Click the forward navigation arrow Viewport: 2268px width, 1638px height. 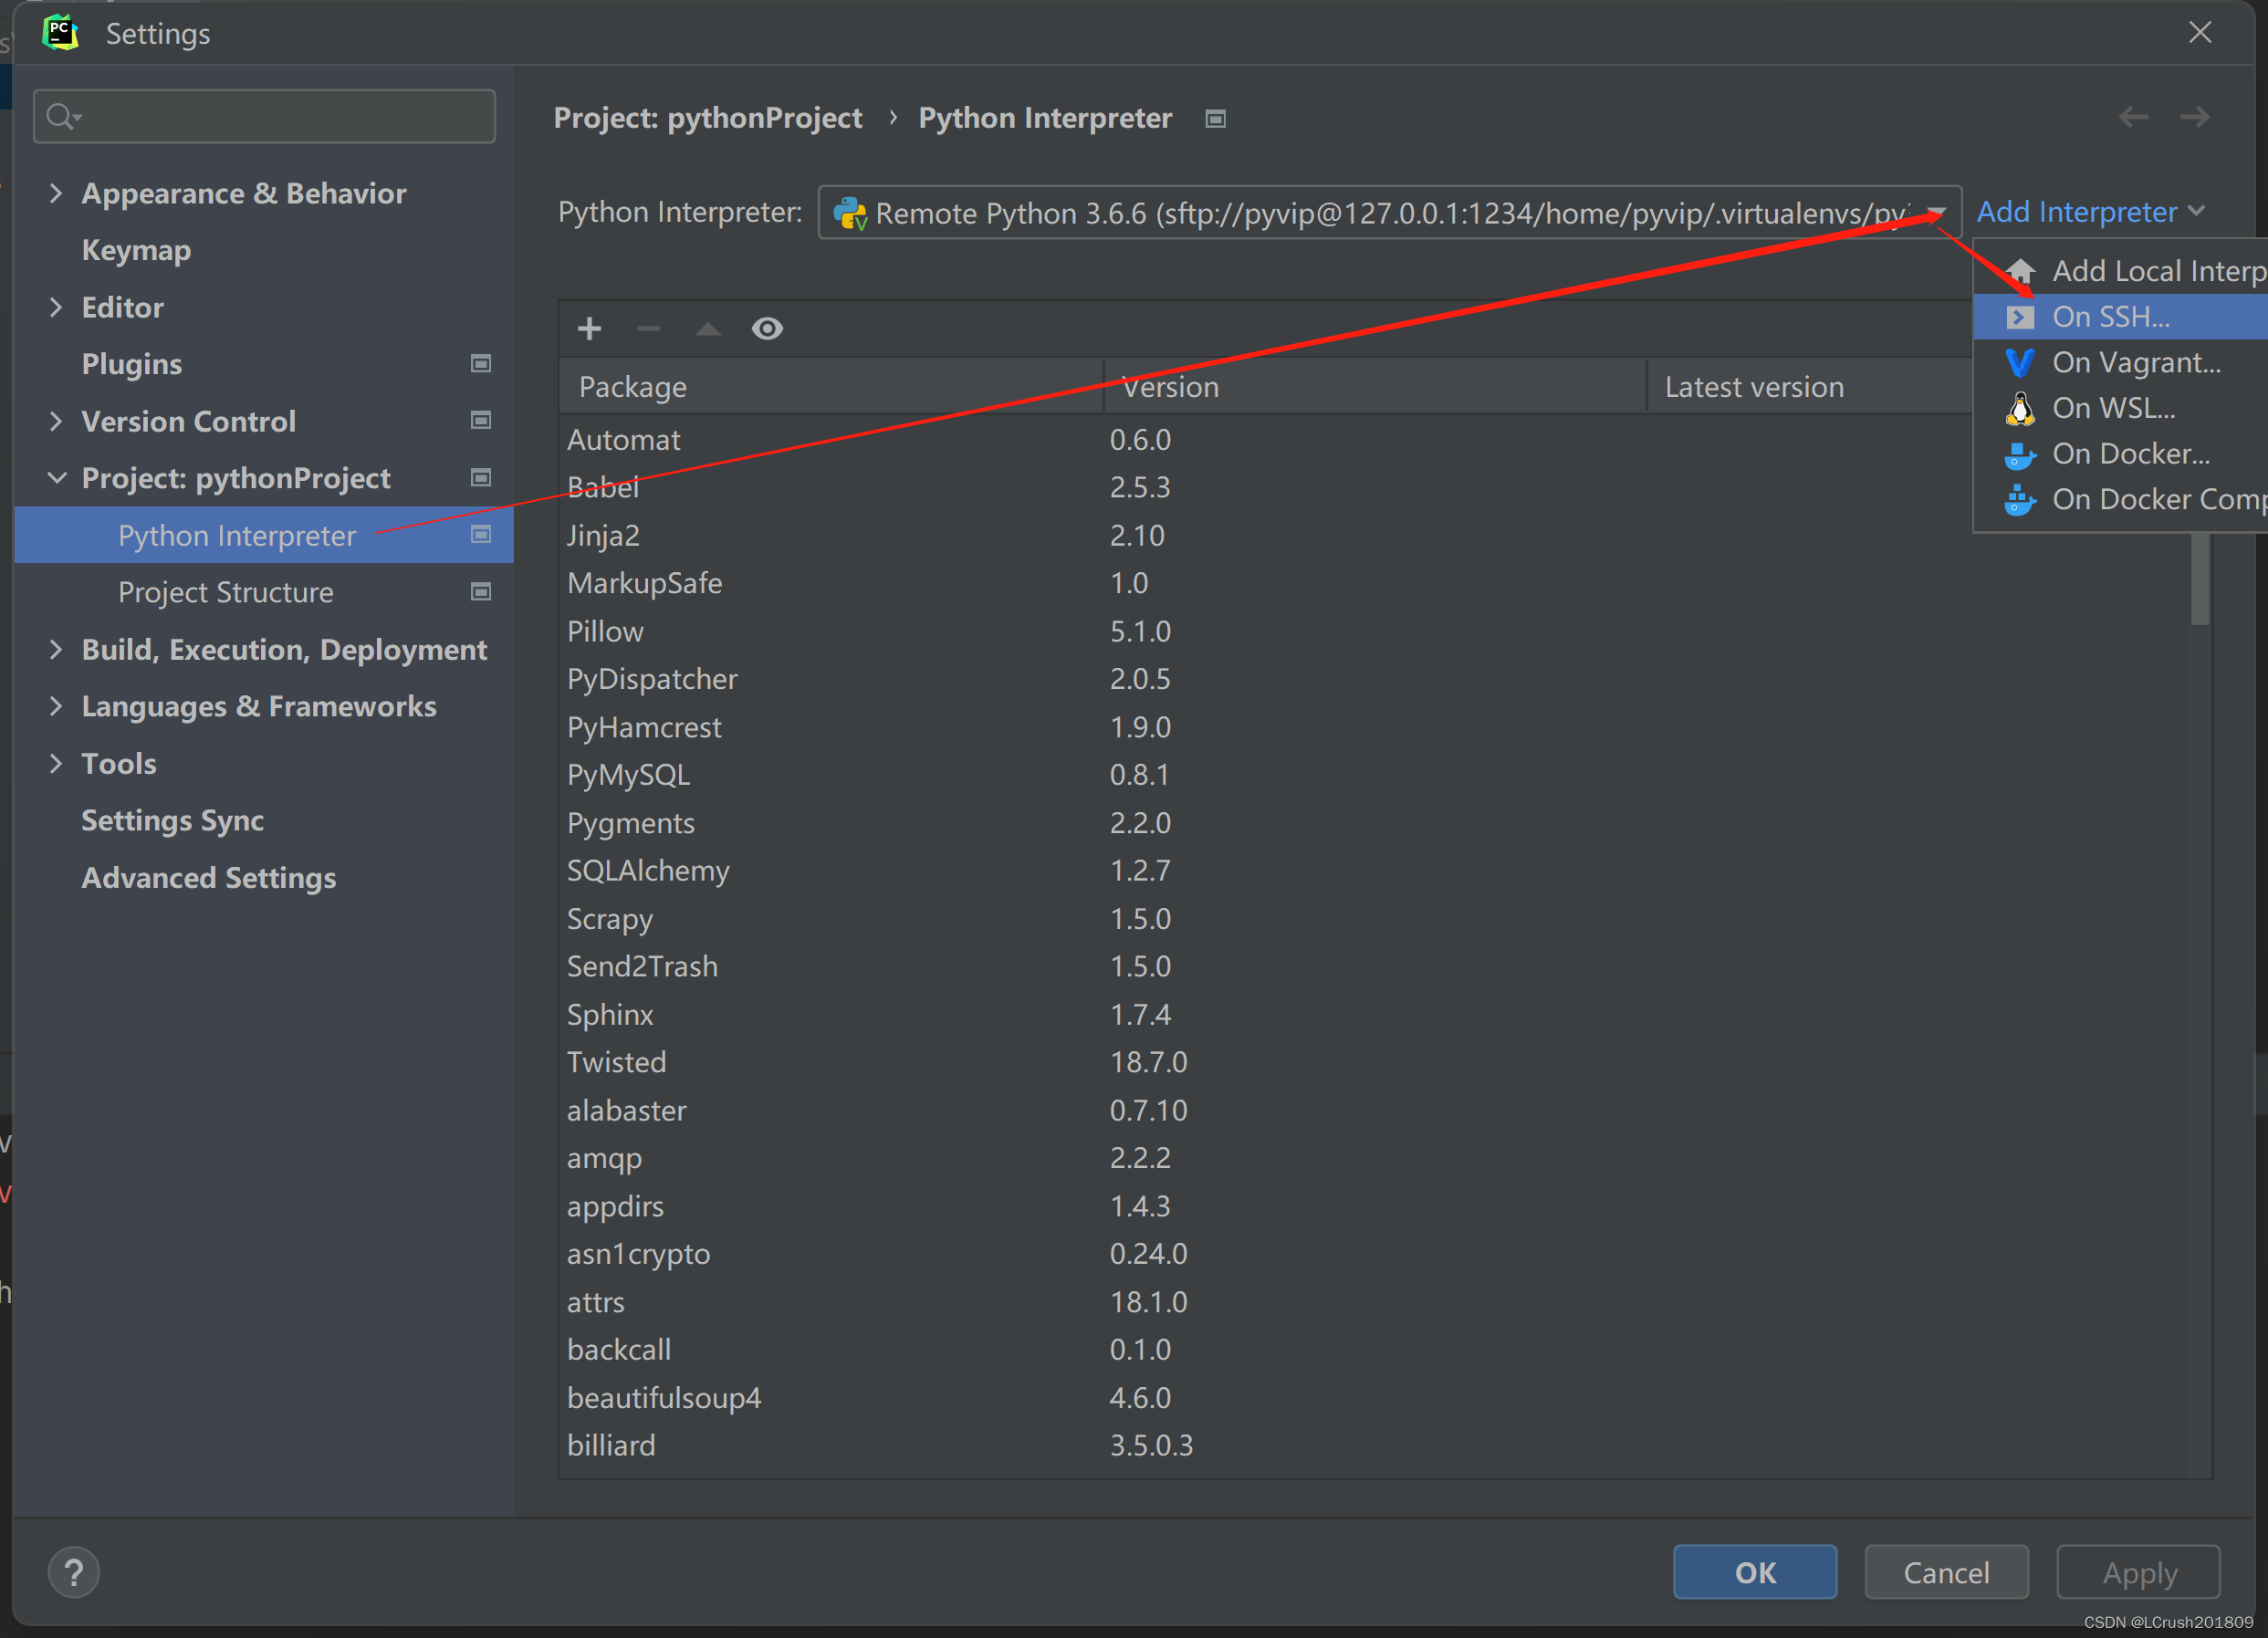click(x=2194, y=117)
